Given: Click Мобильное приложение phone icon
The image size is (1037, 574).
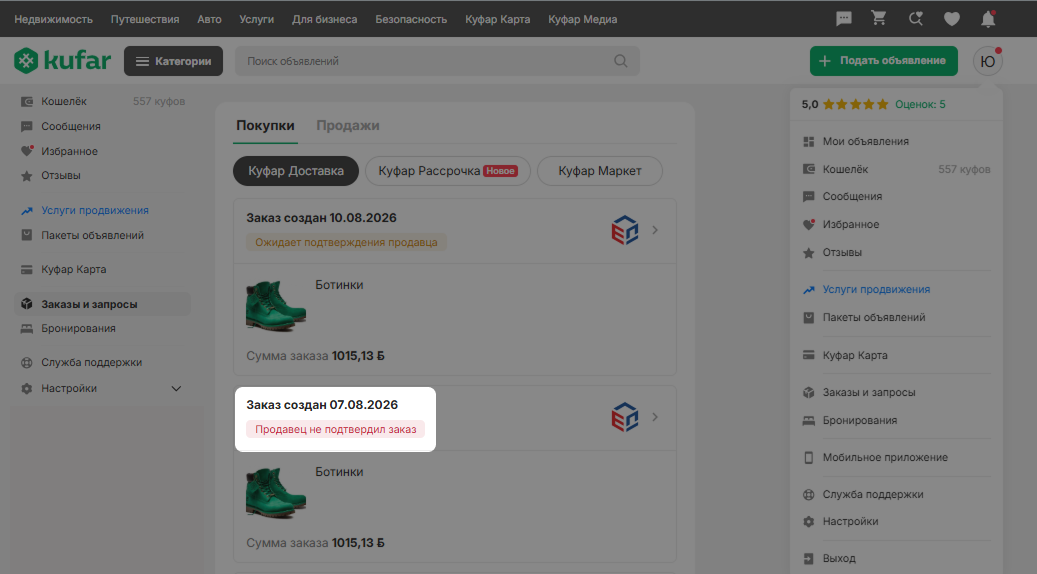Looking at the screenshot, I should 808,458.
